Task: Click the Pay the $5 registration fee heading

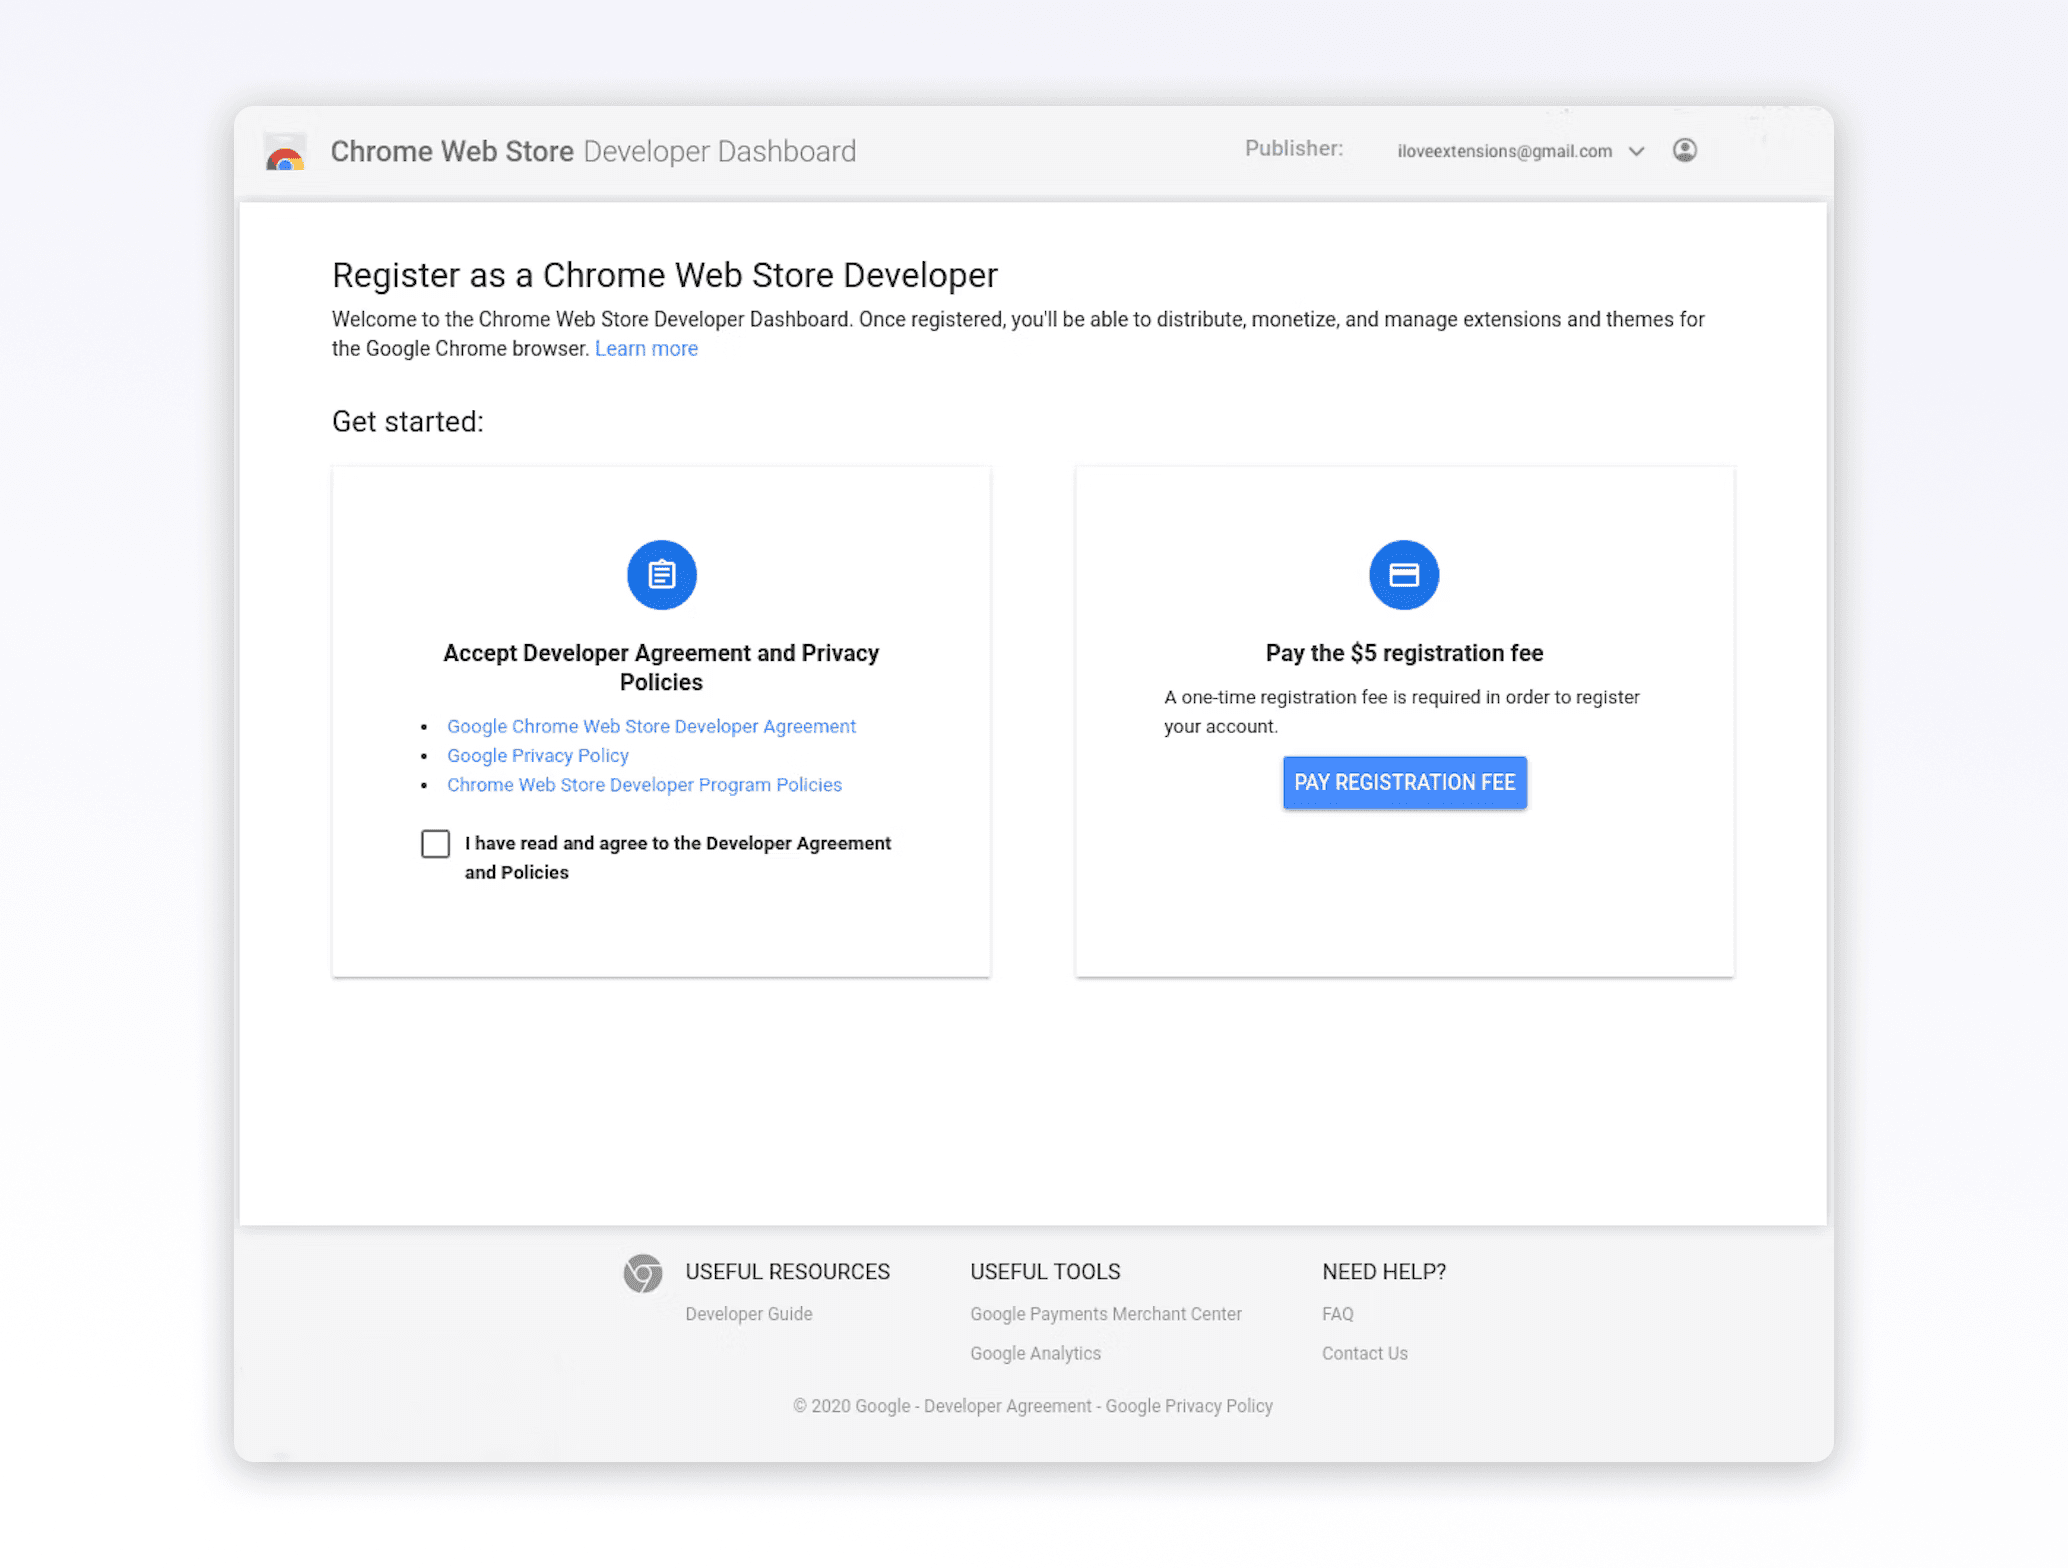Action: click(1404, 653)
